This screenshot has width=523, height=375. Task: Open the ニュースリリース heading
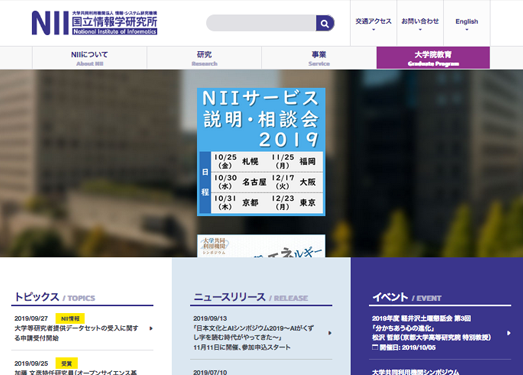click(x=229, y=297)
